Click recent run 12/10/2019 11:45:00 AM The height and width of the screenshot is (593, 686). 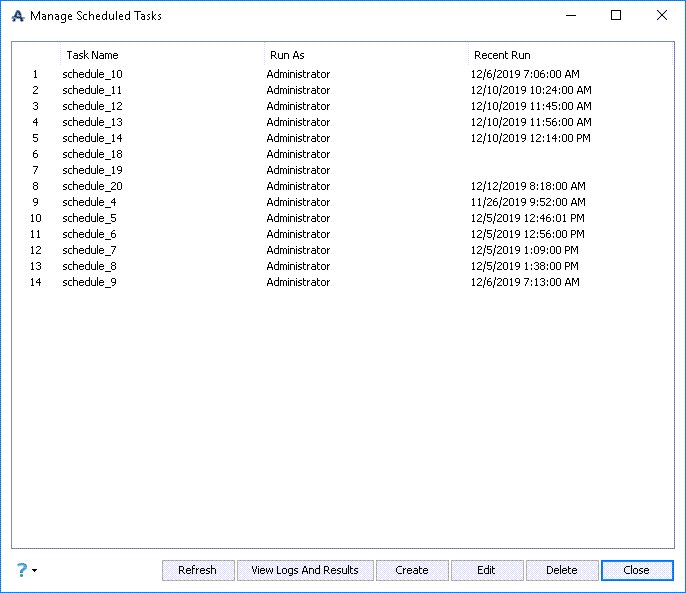(x=531, y=106)
